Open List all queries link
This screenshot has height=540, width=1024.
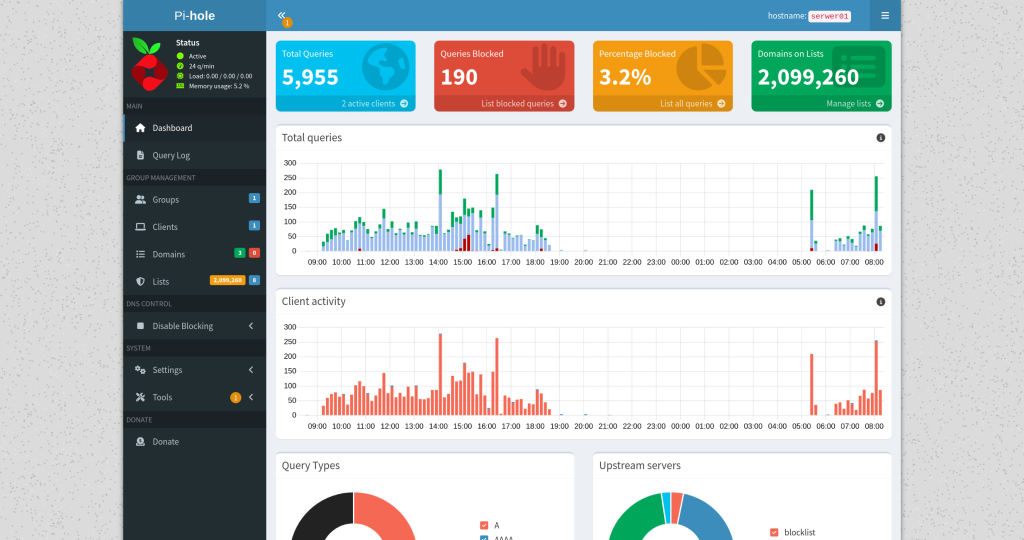pos(686,104)
